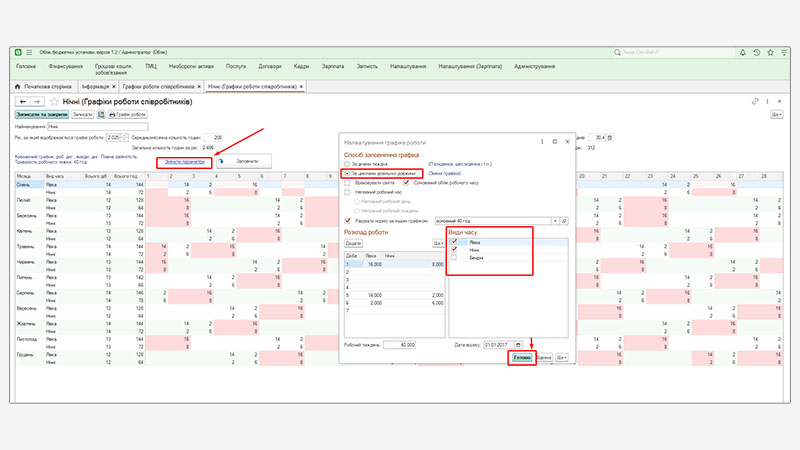Open calendar picker for Дата відліку
The width and height of the screenshot is (800, 450).
518,344
